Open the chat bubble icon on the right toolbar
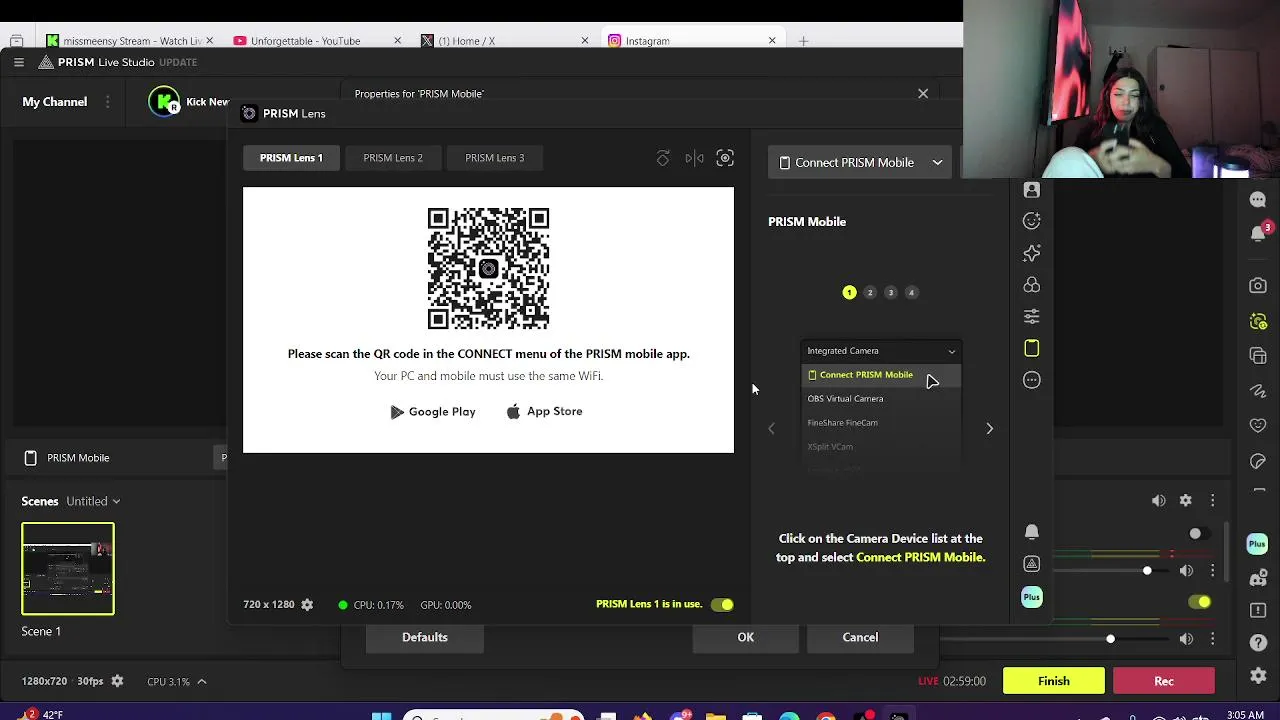Screen dimensions: 1280x720 tap(1258, 200)
